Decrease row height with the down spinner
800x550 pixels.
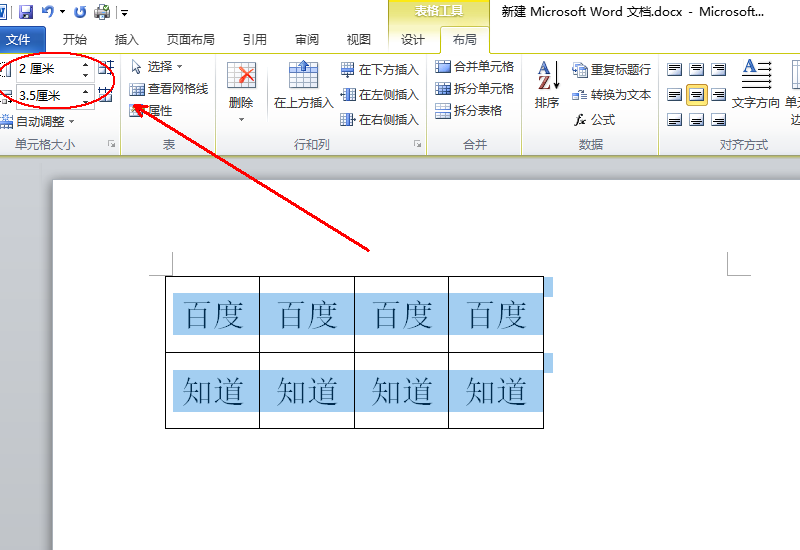click(86, 74)
